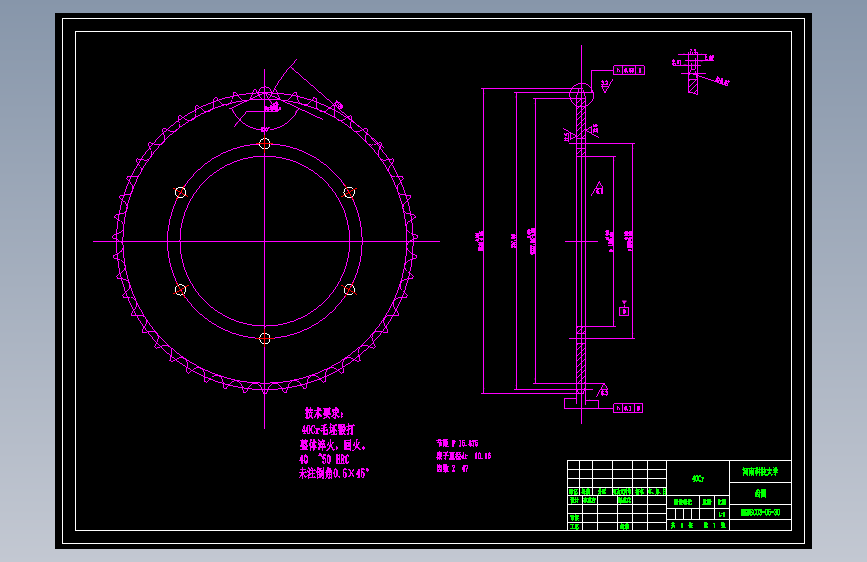This screenshot has height=562, width=867.
Task: Pick the lower-left bolt hole on sprocket
Action: click(180, 290)
